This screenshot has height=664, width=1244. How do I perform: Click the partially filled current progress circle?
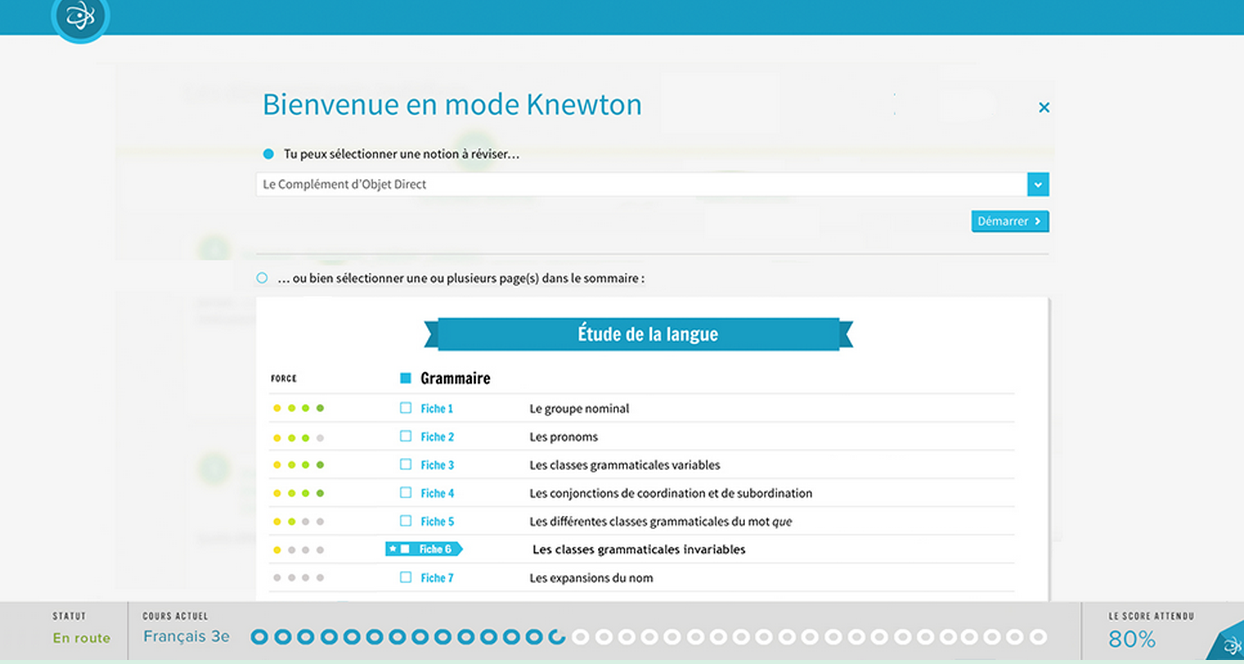tap(557, 637)
